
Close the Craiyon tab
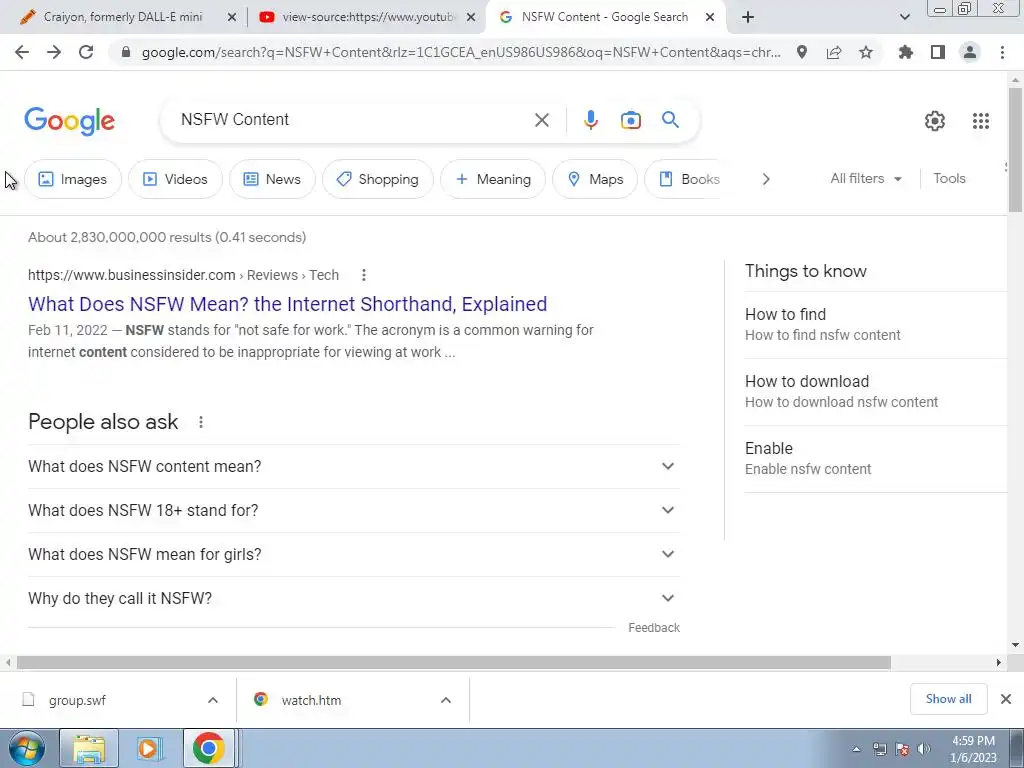pyautogui.click(x=232, y=17)
